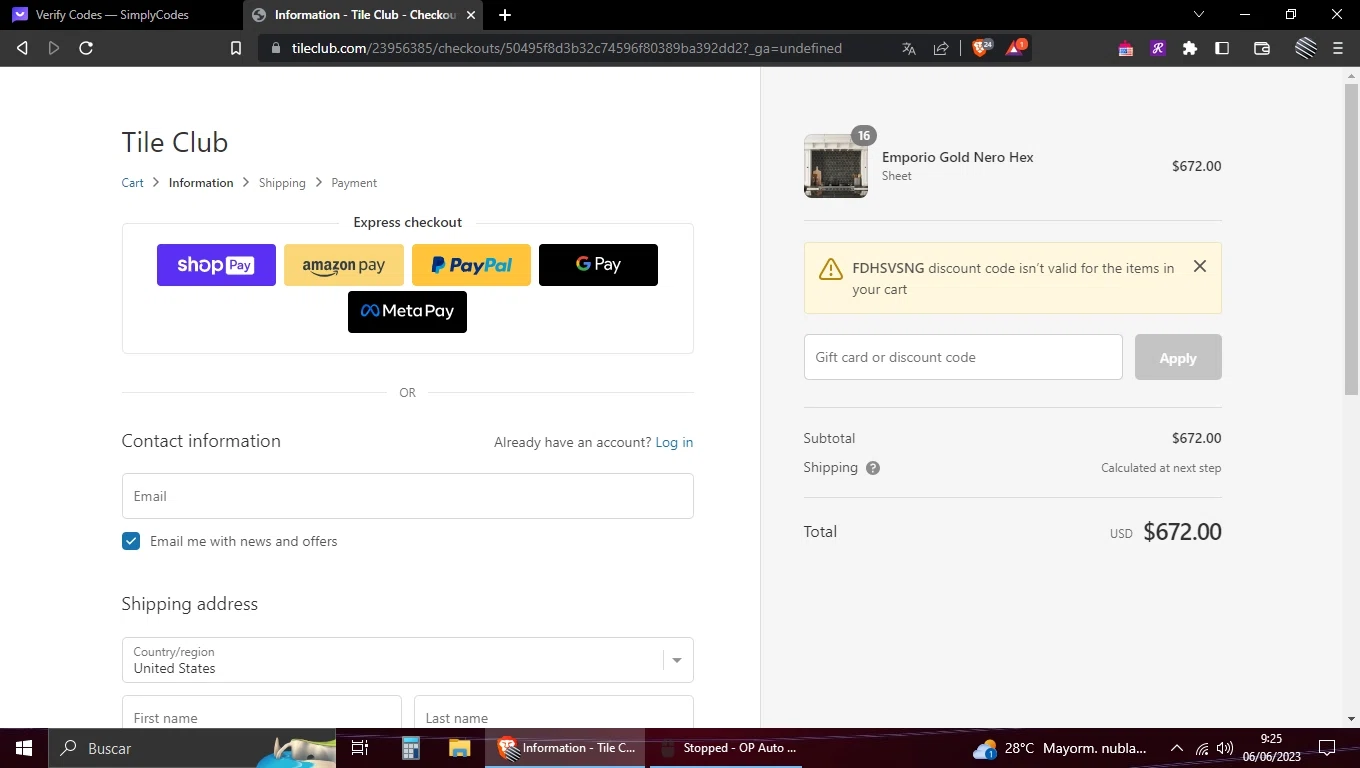
Task: Pay with Shop Pay button
Action: pyautogui.click(x=216, y=265)
